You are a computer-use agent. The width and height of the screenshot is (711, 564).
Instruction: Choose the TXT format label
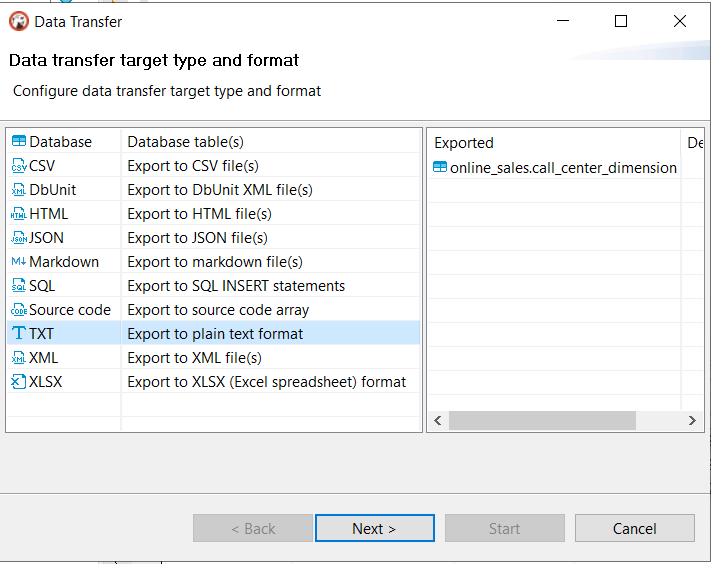coord(41,334)
